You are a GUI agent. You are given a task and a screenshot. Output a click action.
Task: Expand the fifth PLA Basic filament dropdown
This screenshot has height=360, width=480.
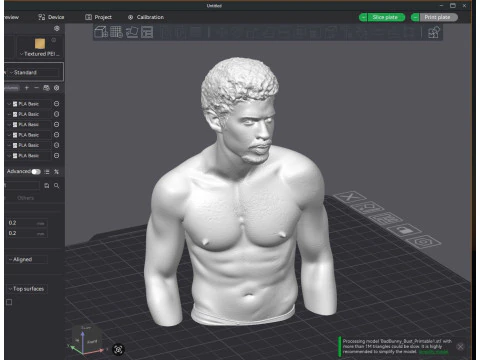tap(9, 145)
